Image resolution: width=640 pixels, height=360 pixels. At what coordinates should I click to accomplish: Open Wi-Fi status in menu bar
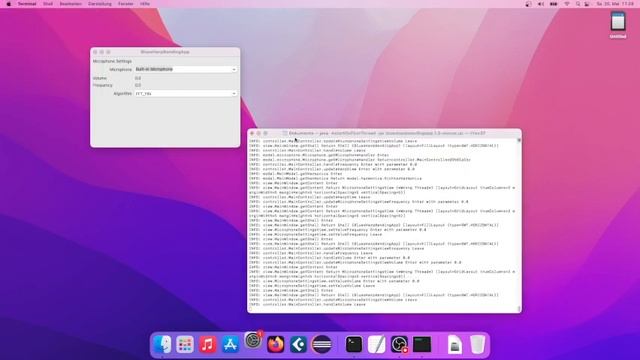pyautogui.click(x=567, y=4)
